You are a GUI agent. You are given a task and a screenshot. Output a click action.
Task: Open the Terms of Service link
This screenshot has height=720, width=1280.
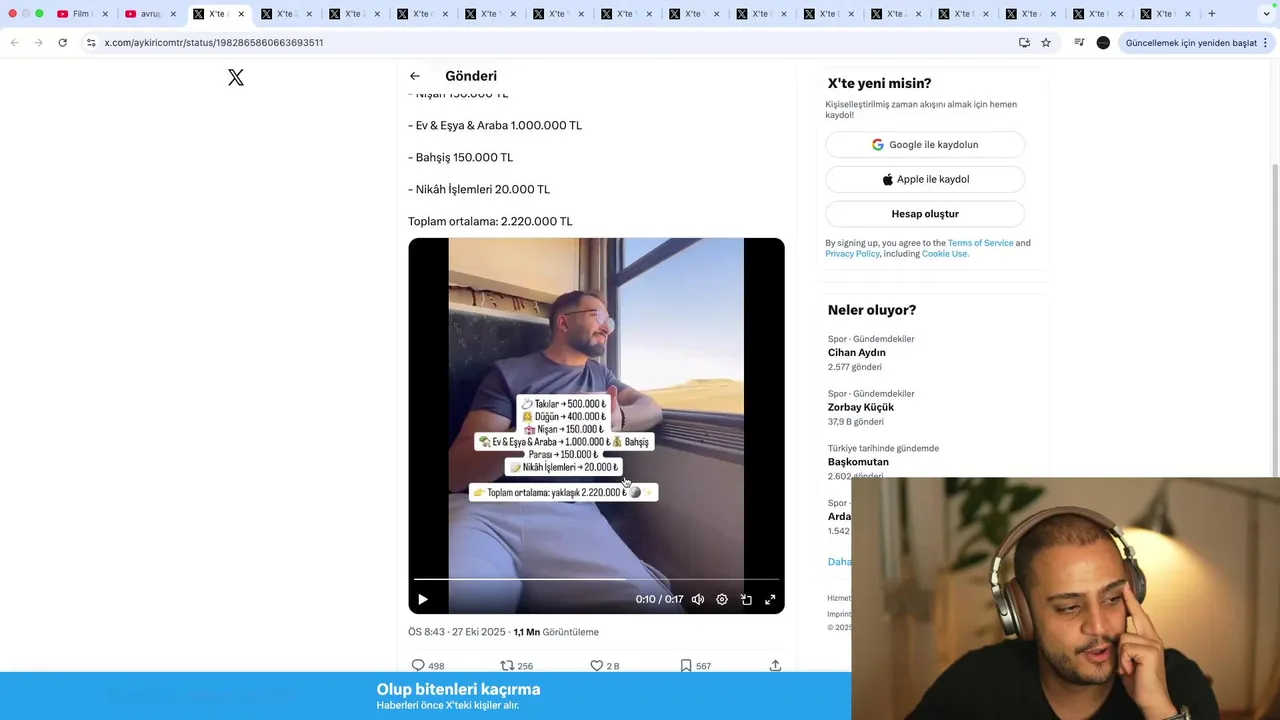[980, 243]
